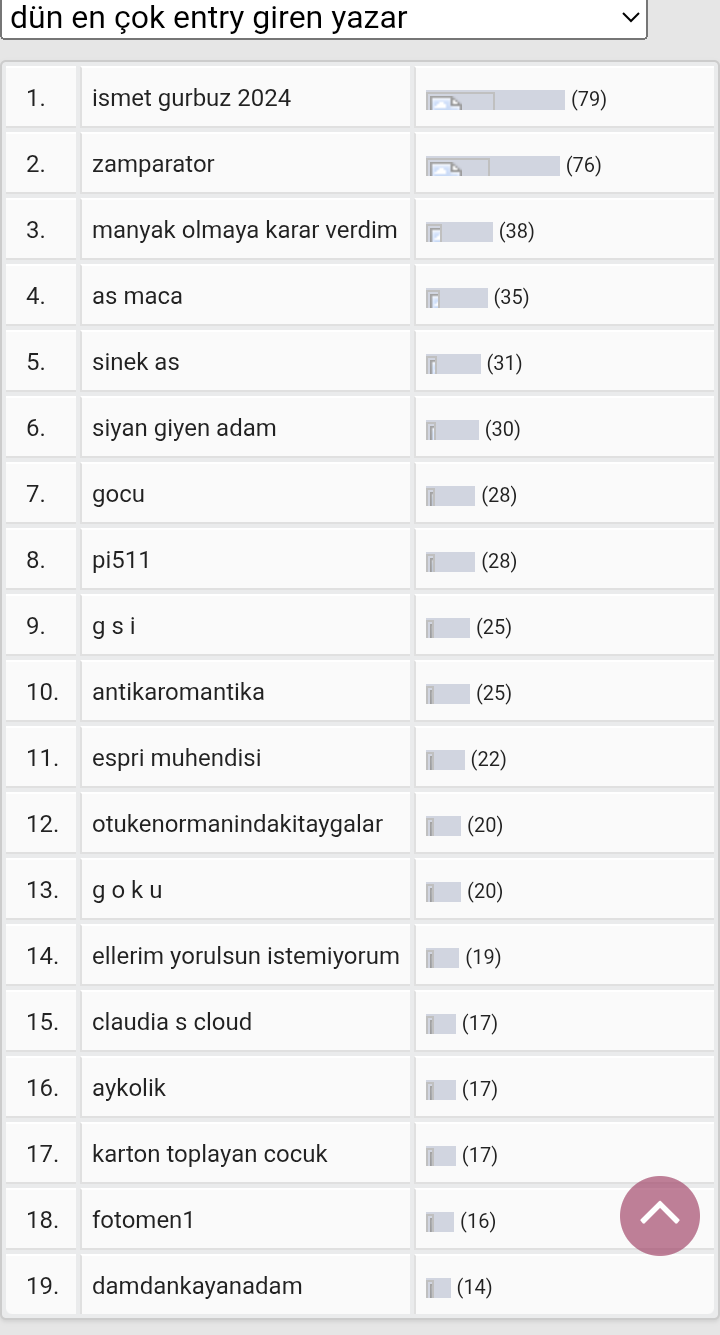Select 'manyak olmaya karar verdim' author

click(x=244, y=230)
